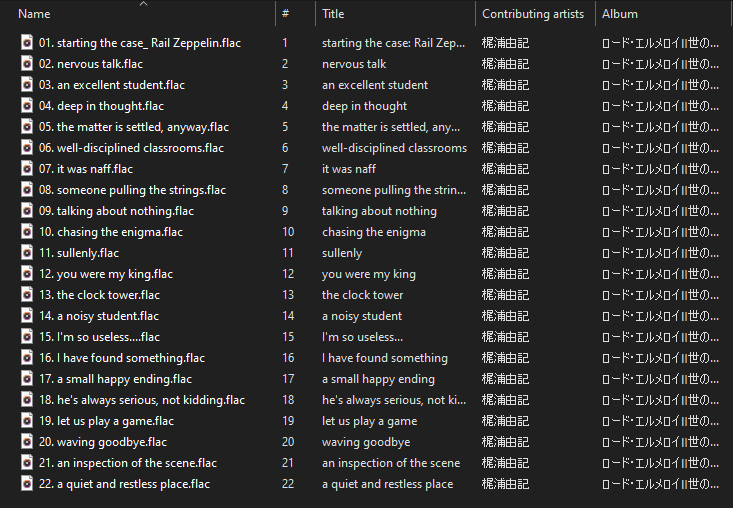The height and width of the screenshot is (508, 733).
Task: Click the title text waving goodbye
Action: point(366,442)
